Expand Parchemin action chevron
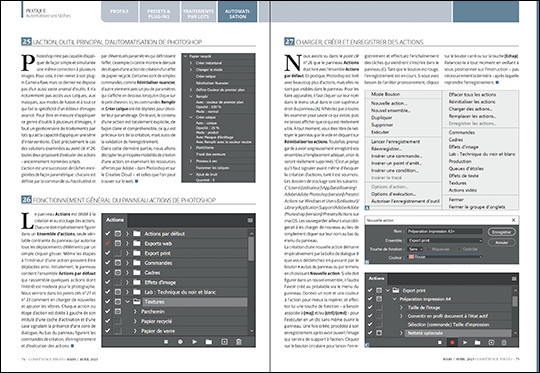The height and width of the screenshot is (373, 540). click(135, 311)
